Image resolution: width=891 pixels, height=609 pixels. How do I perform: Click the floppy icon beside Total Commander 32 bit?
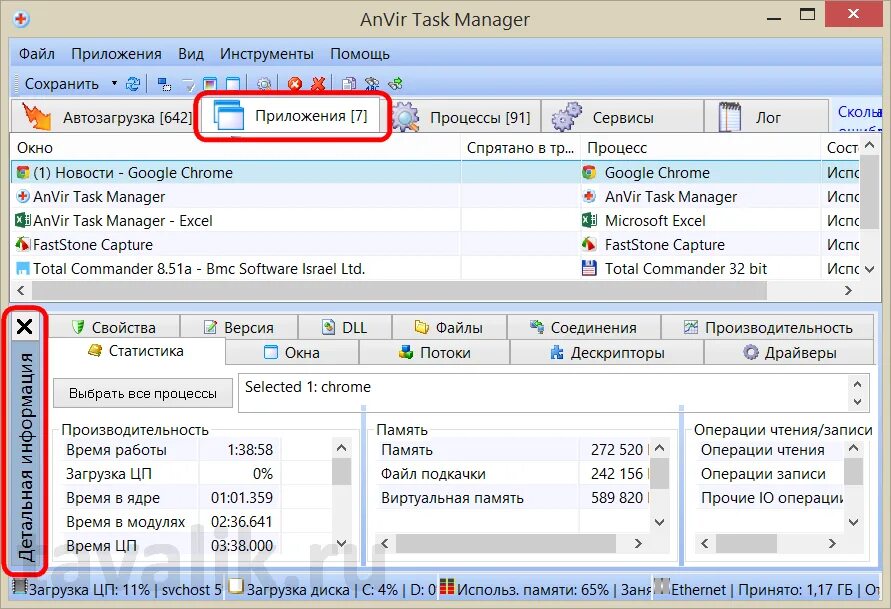[589, 268]
